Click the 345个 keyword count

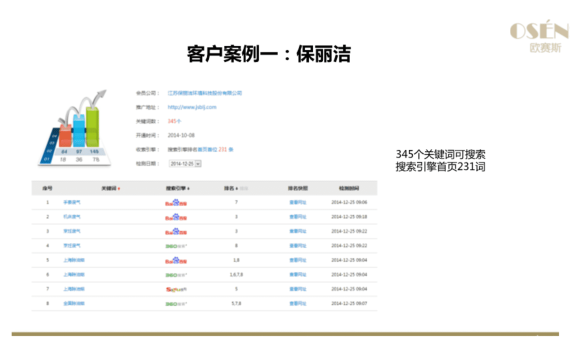174,121
